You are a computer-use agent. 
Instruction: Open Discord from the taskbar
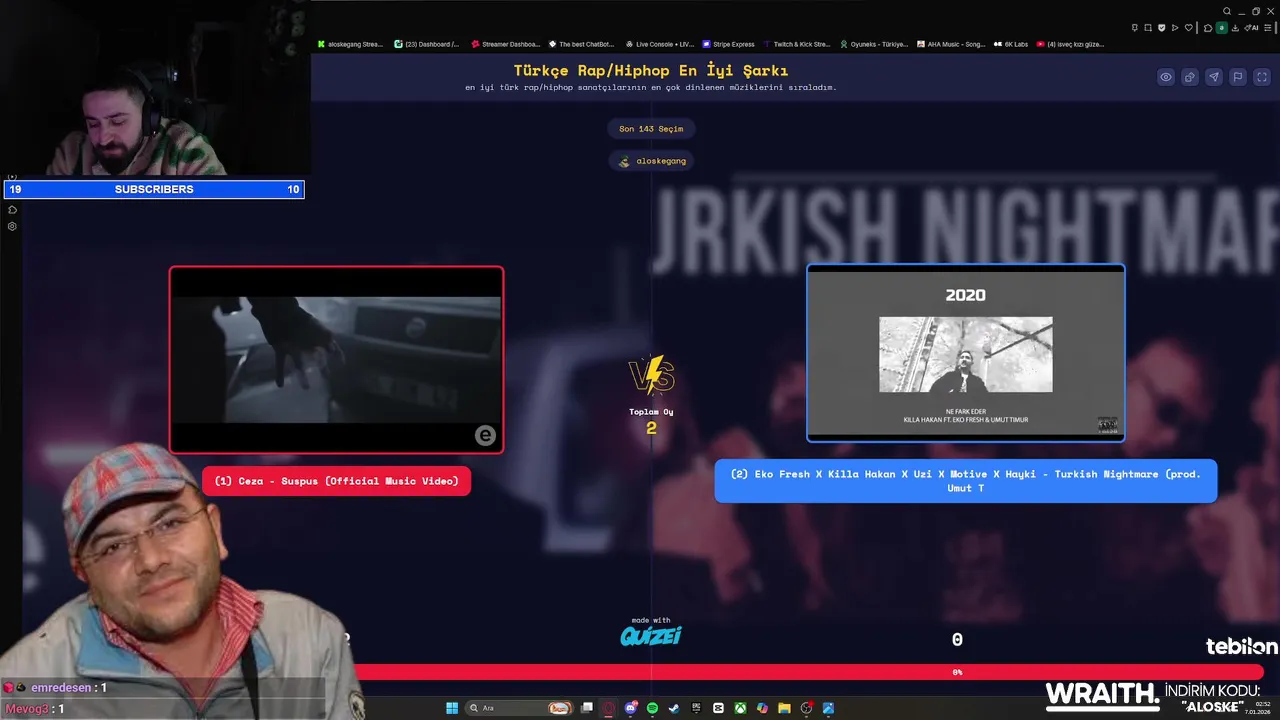tap(631, 708)
